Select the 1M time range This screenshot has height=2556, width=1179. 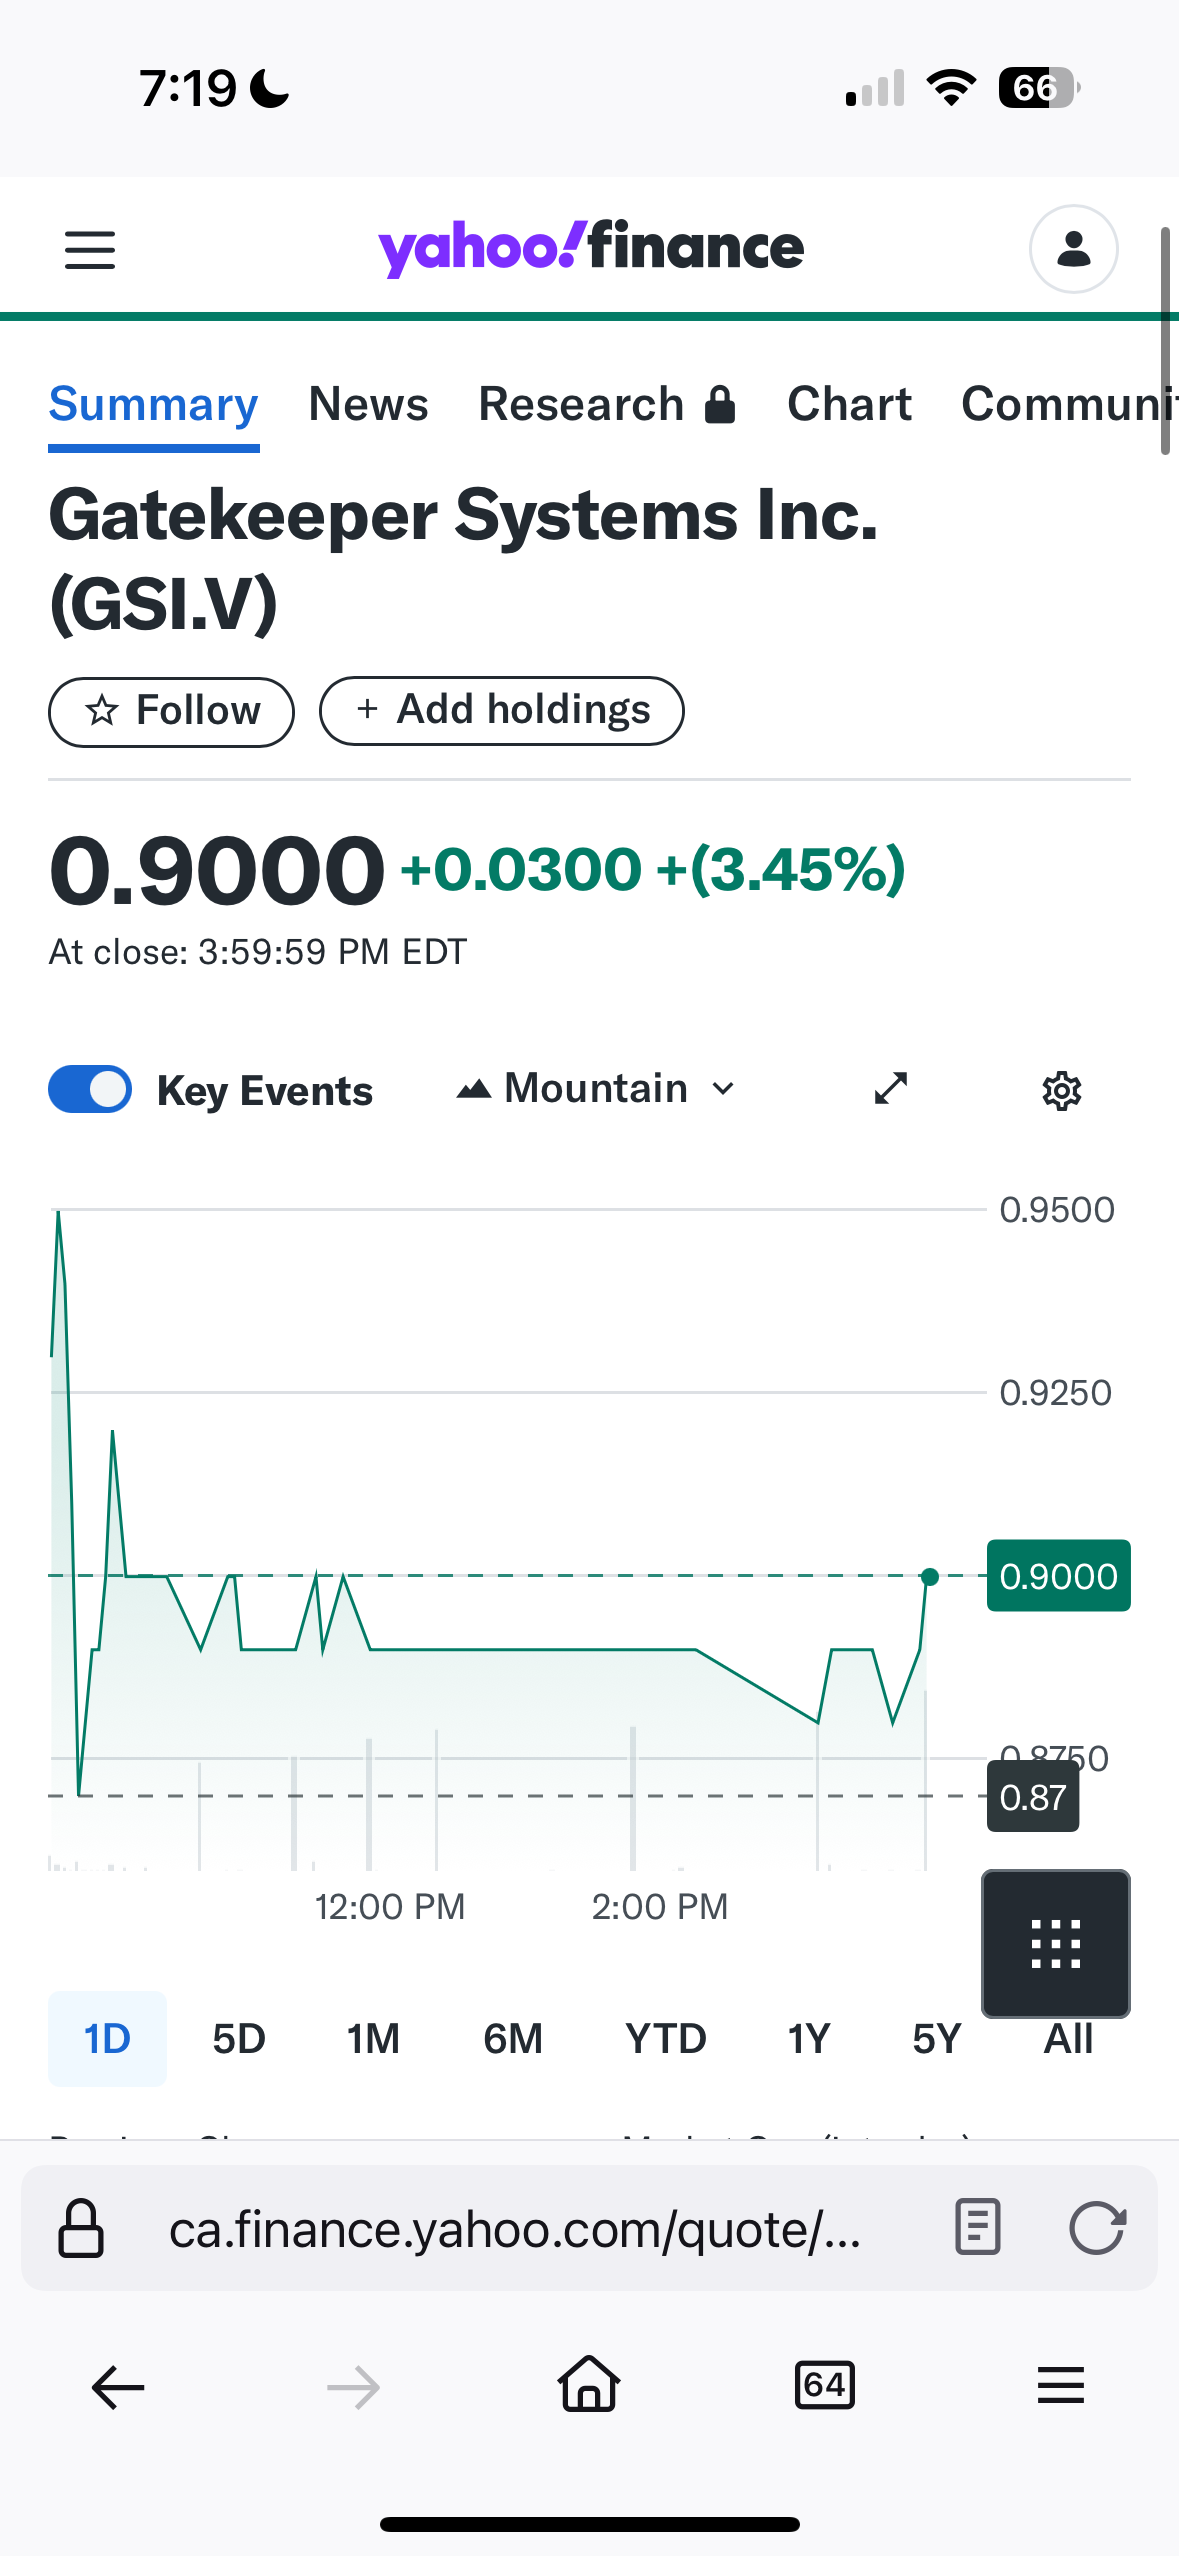[373, 2039]
